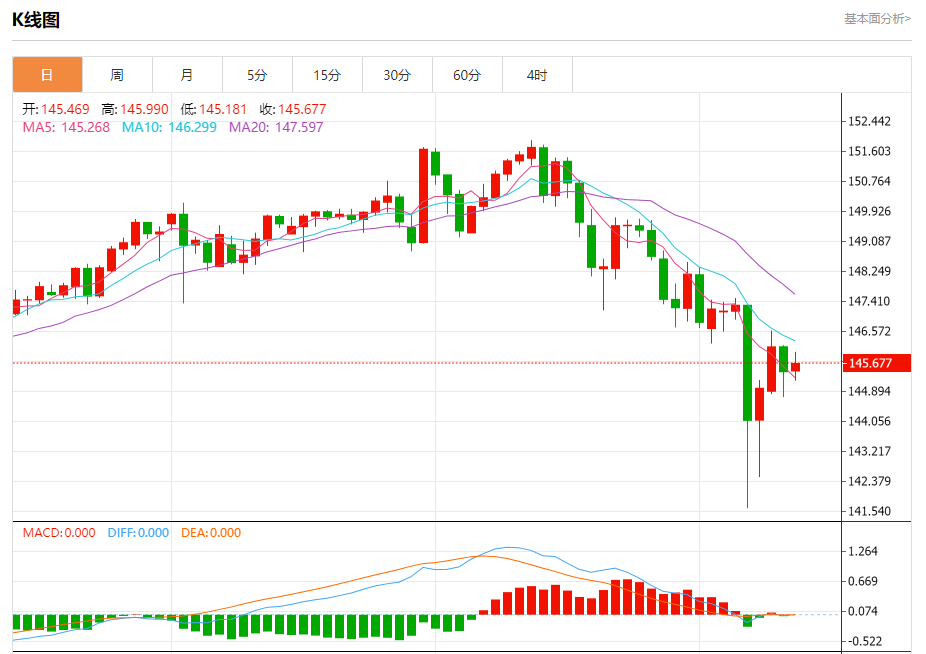
Task: Click the -0.522 MACD axis label
Action: [863, 641]
